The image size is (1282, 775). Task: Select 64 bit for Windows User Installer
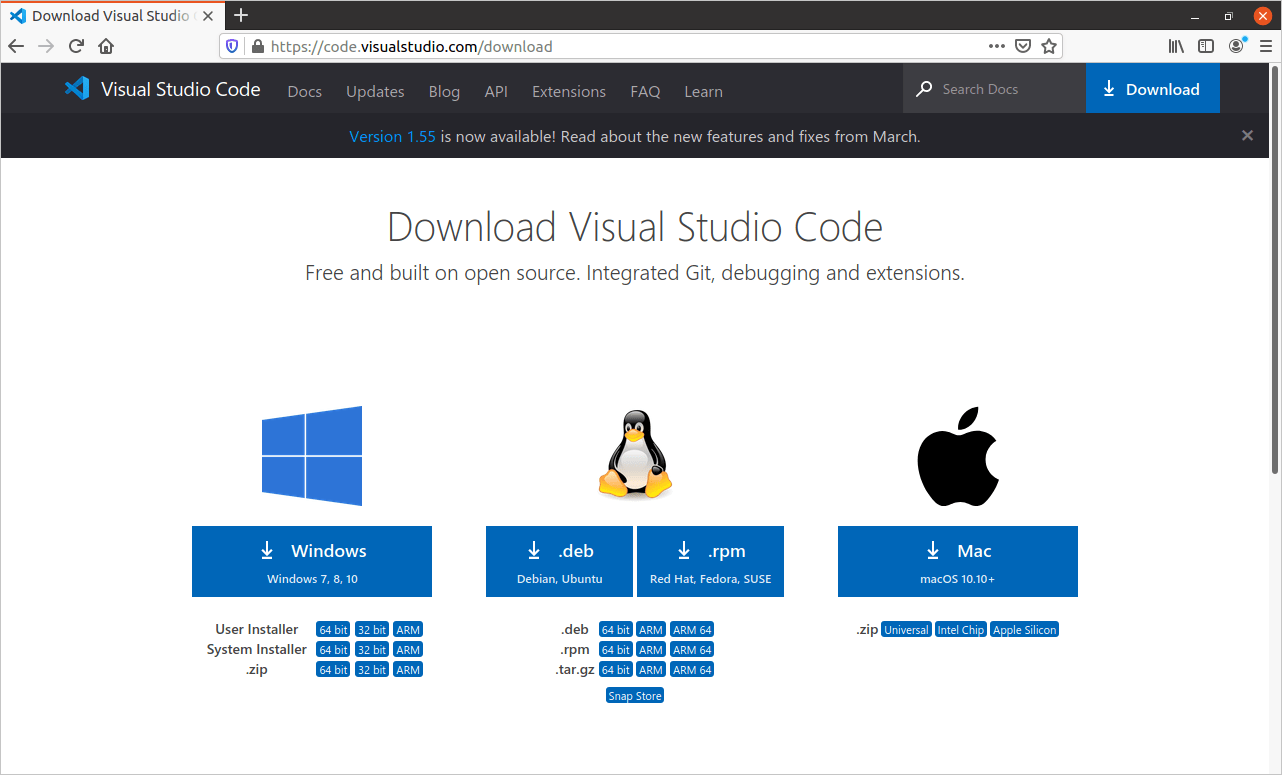[x=332, y=629]
